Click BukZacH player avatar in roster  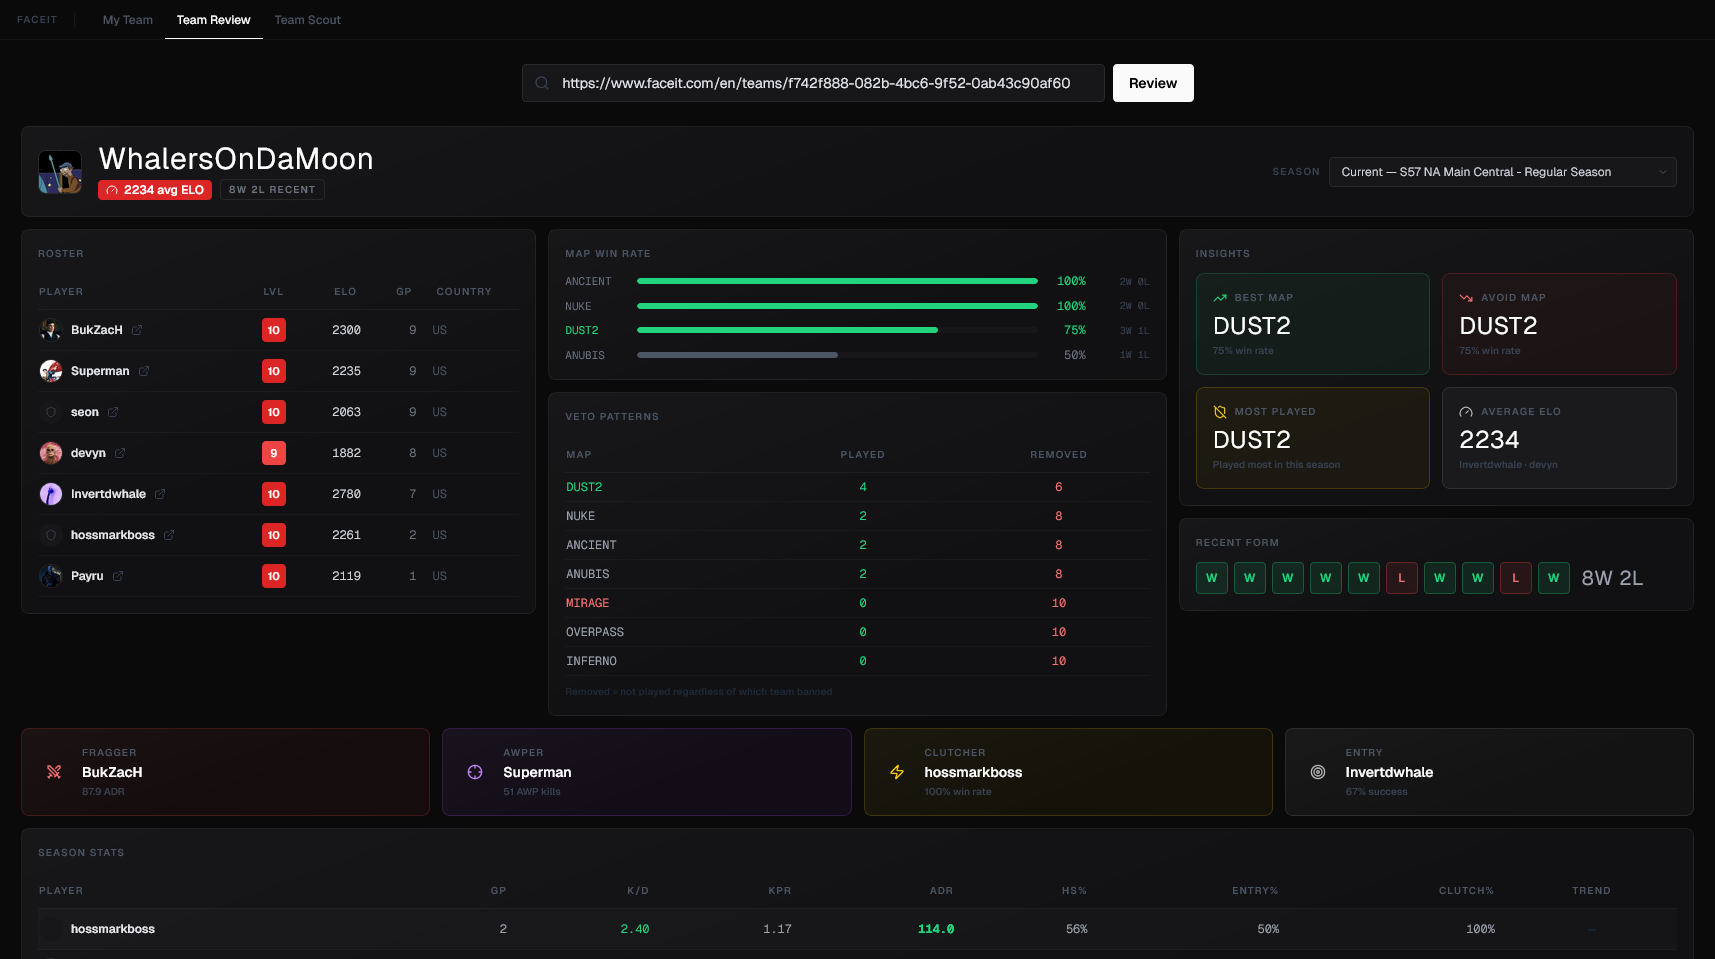click(x=51, y=330)
